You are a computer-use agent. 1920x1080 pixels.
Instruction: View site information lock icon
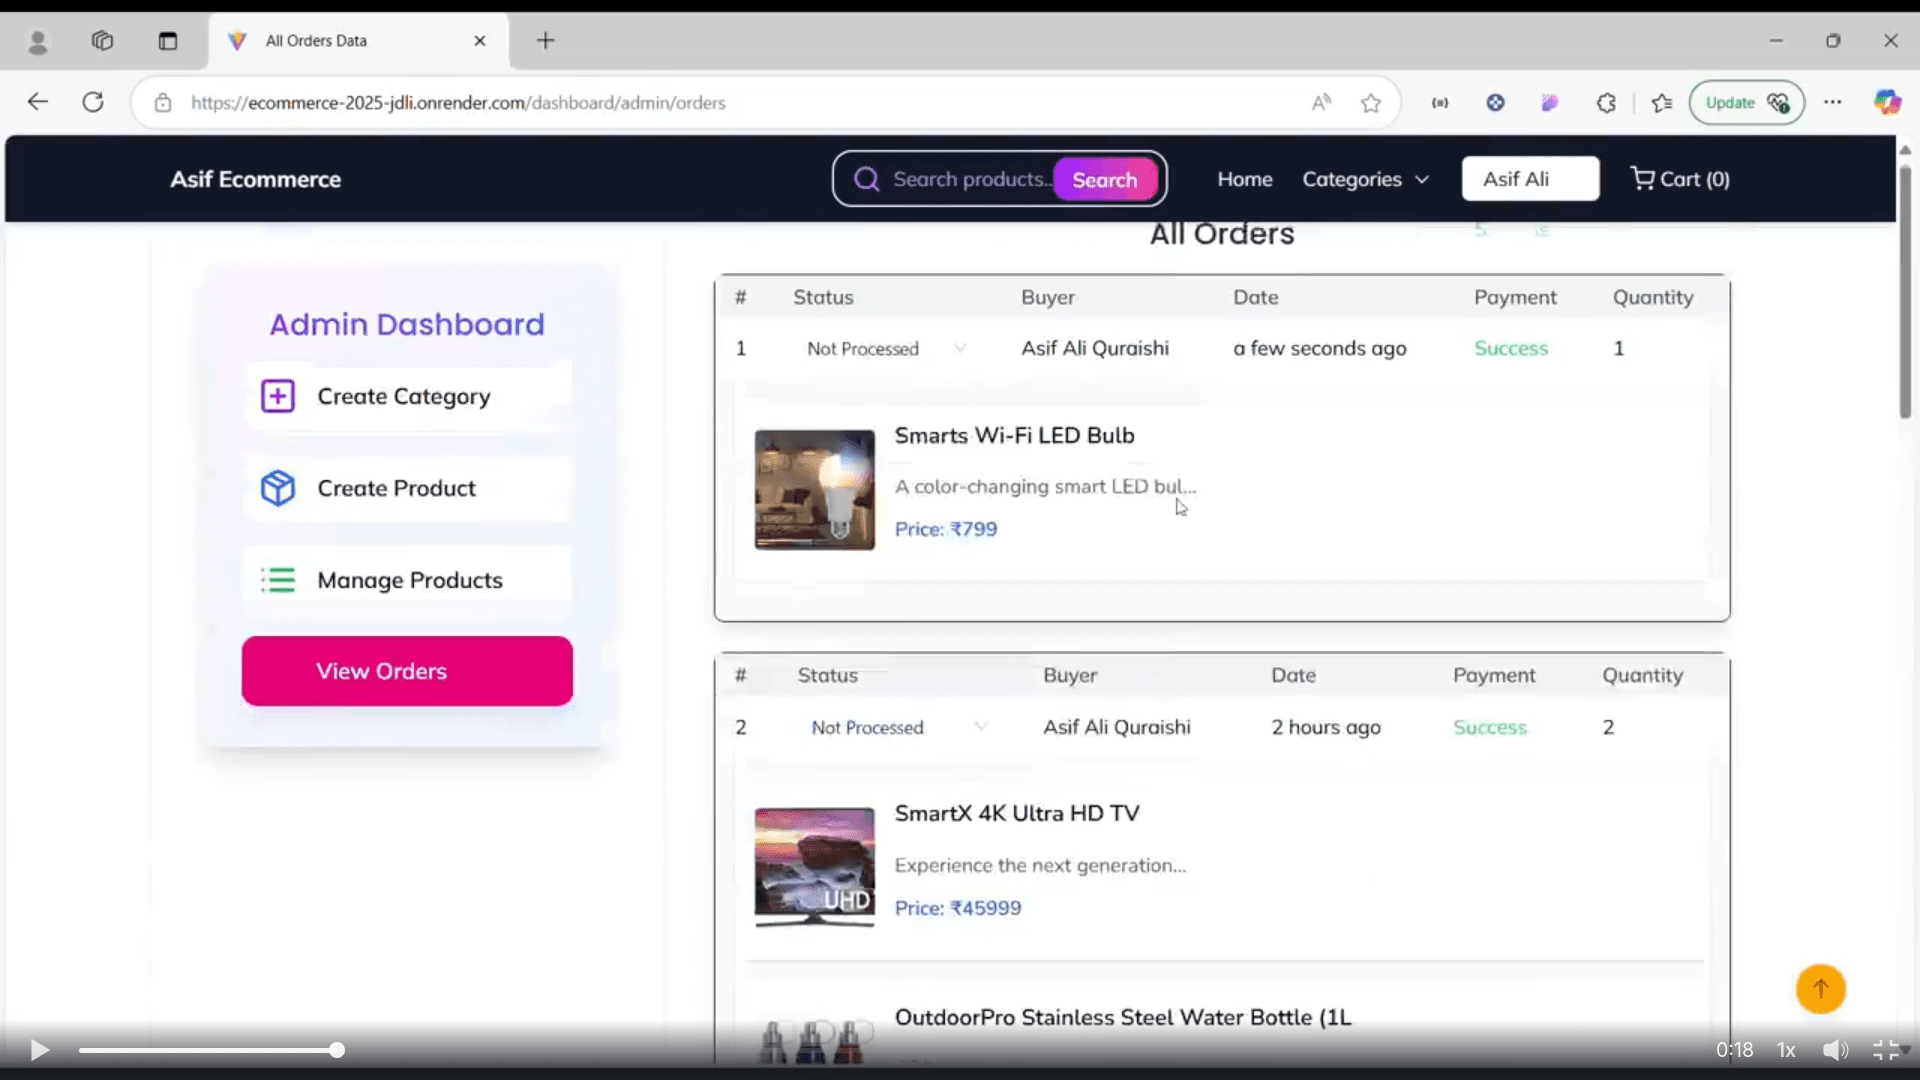(x=163, y=102)
